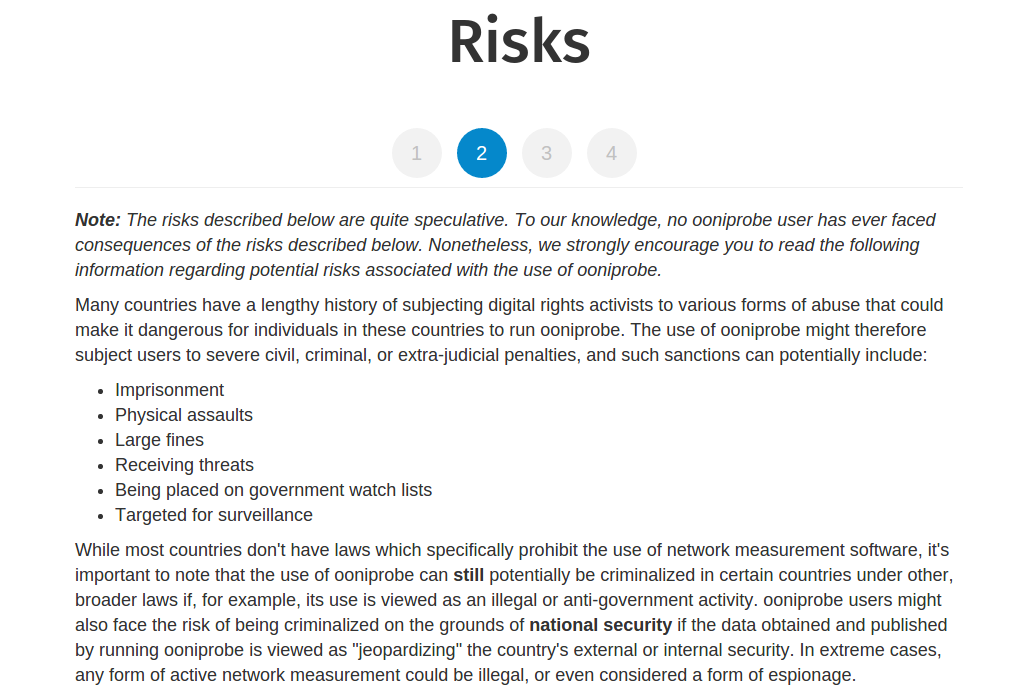Click the "Imprisonment" list item
The image size is (1033, 694).
coord(169,390)
